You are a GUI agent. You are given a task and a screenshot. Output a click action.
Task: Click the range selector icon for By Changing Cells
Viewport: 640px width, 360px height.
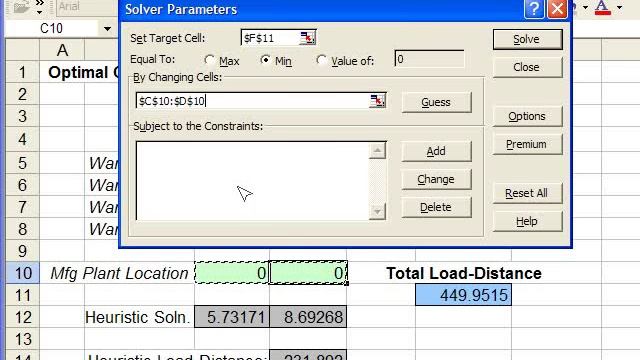pyautogui.click(x=377, y=100)
